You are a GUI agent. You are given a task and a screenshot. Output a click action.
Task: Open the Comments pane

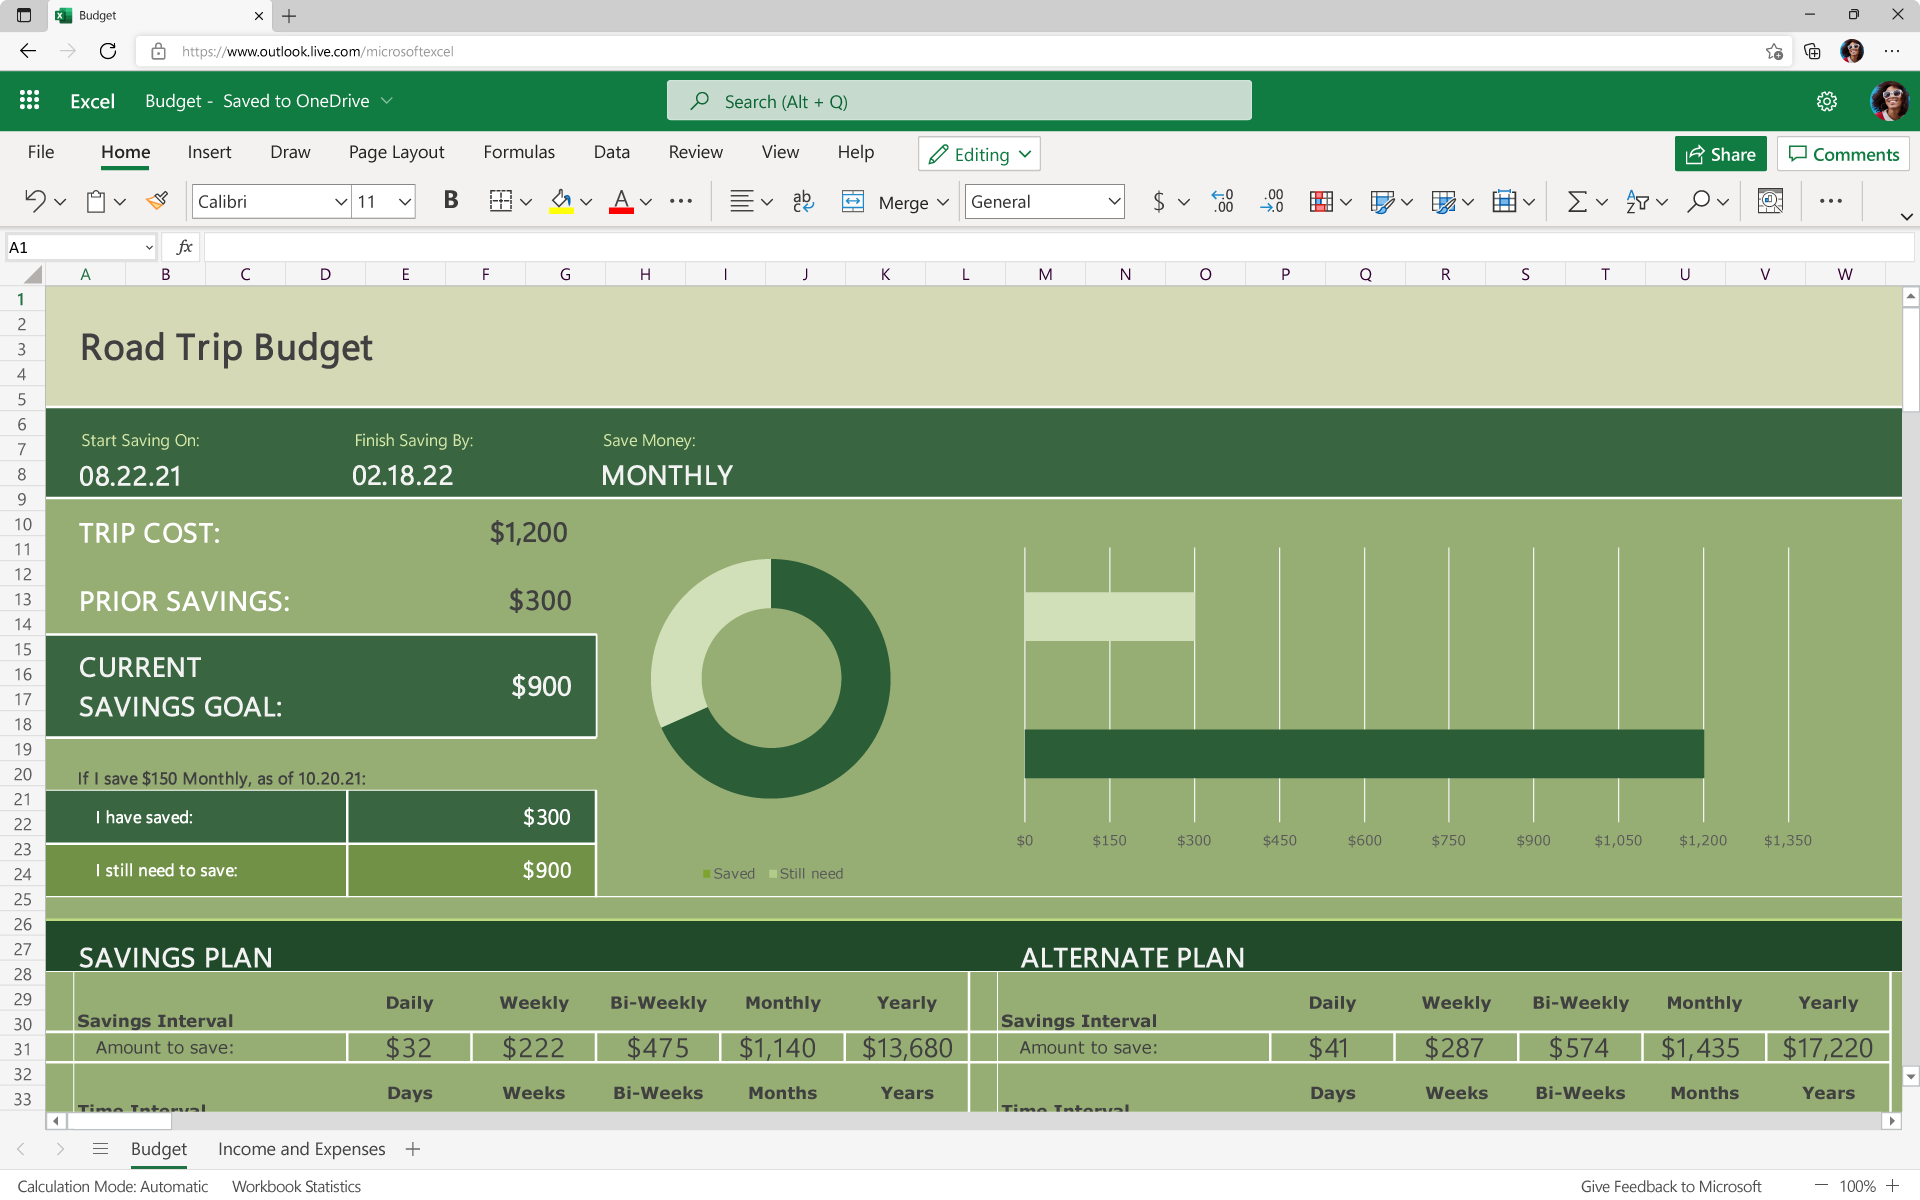pyautogui.click(x=1843, y=153)
